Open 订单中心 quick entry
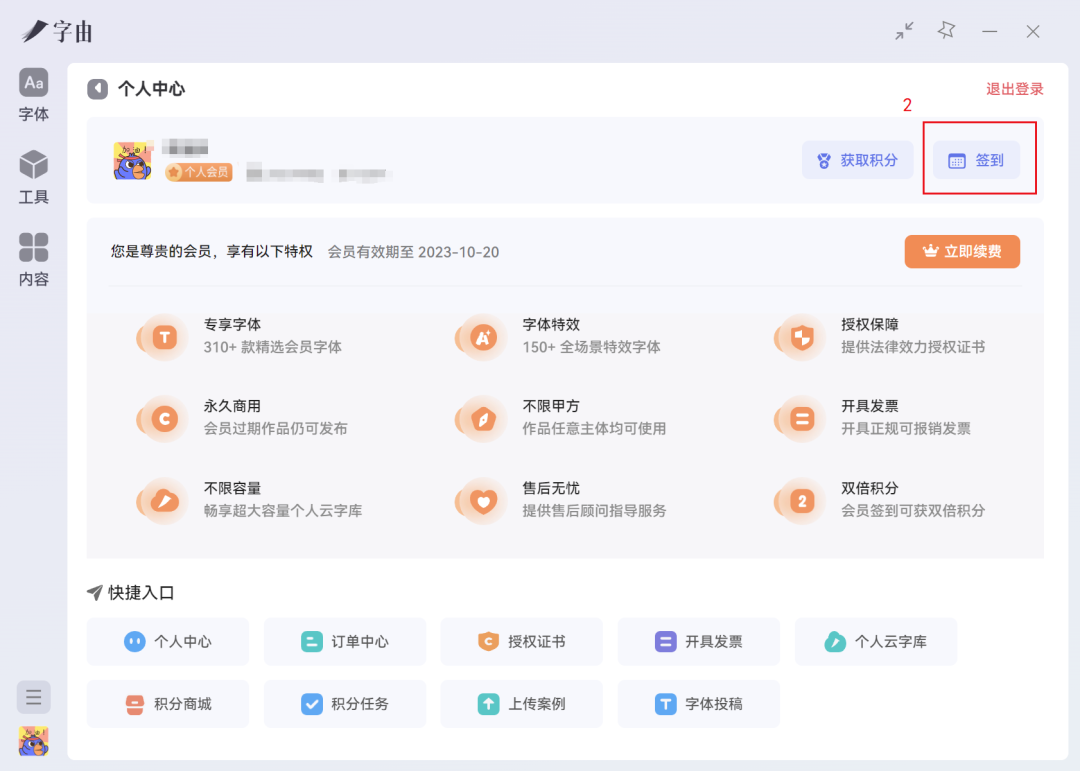The image size is (1080, 771). 345,641
